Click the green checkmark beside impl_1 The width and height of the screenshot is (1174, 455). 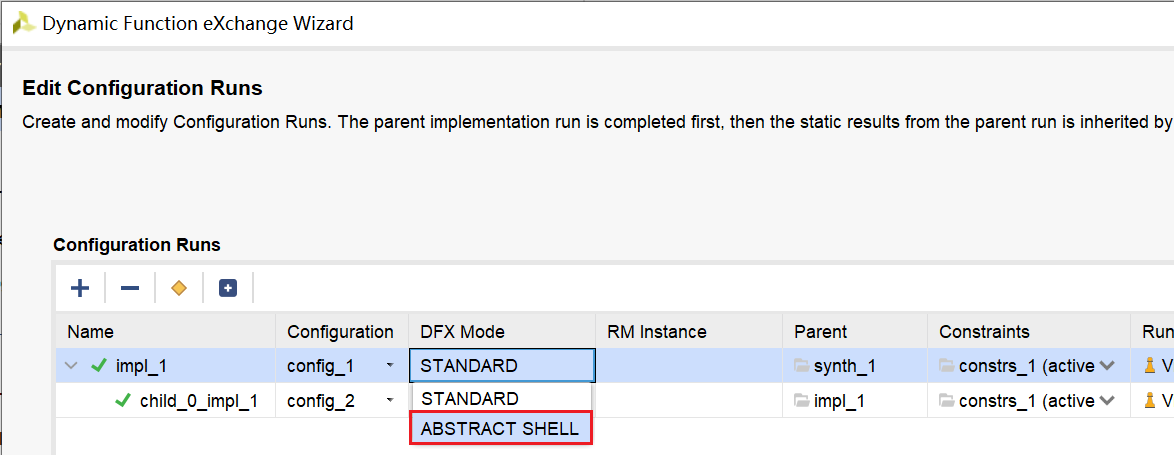98,366
